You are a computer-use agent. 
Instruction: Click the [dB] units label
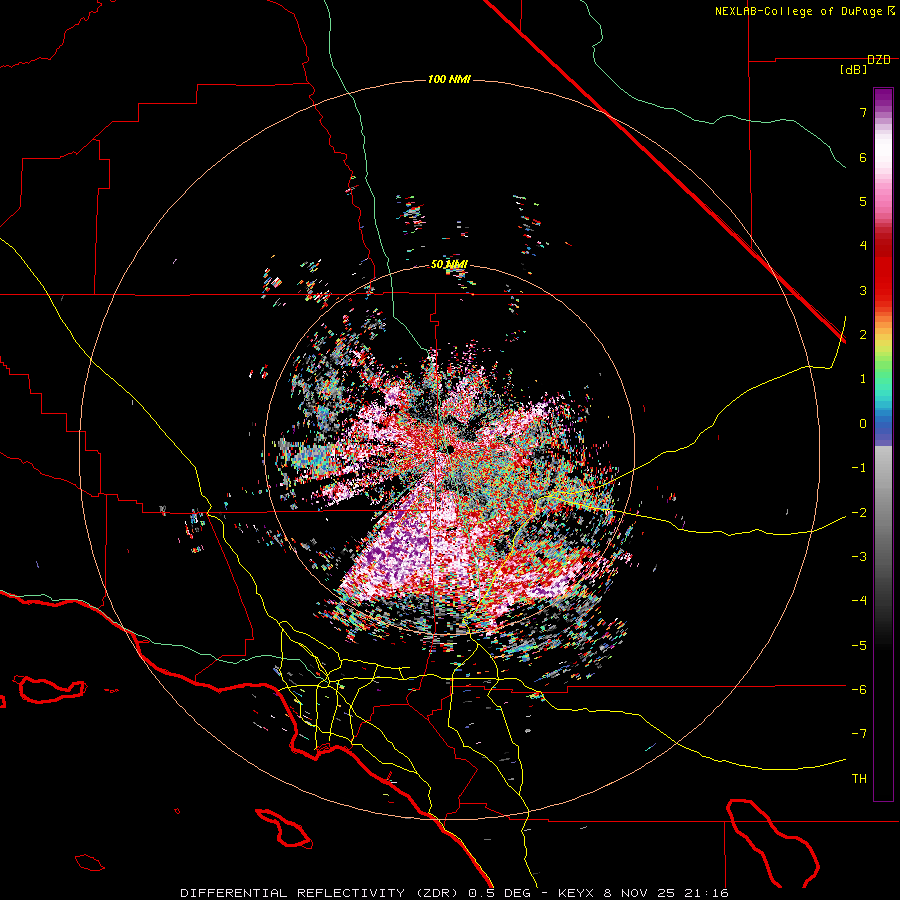(854, 70)
